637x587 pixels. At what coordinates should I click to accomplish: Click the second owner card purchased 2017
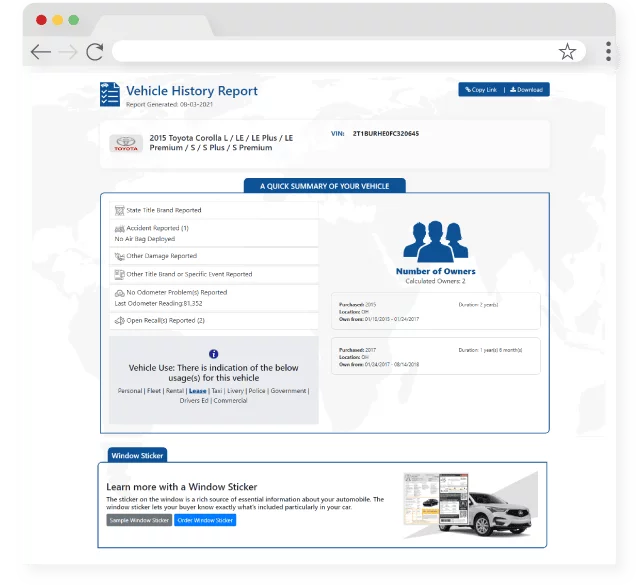[436, 356]
